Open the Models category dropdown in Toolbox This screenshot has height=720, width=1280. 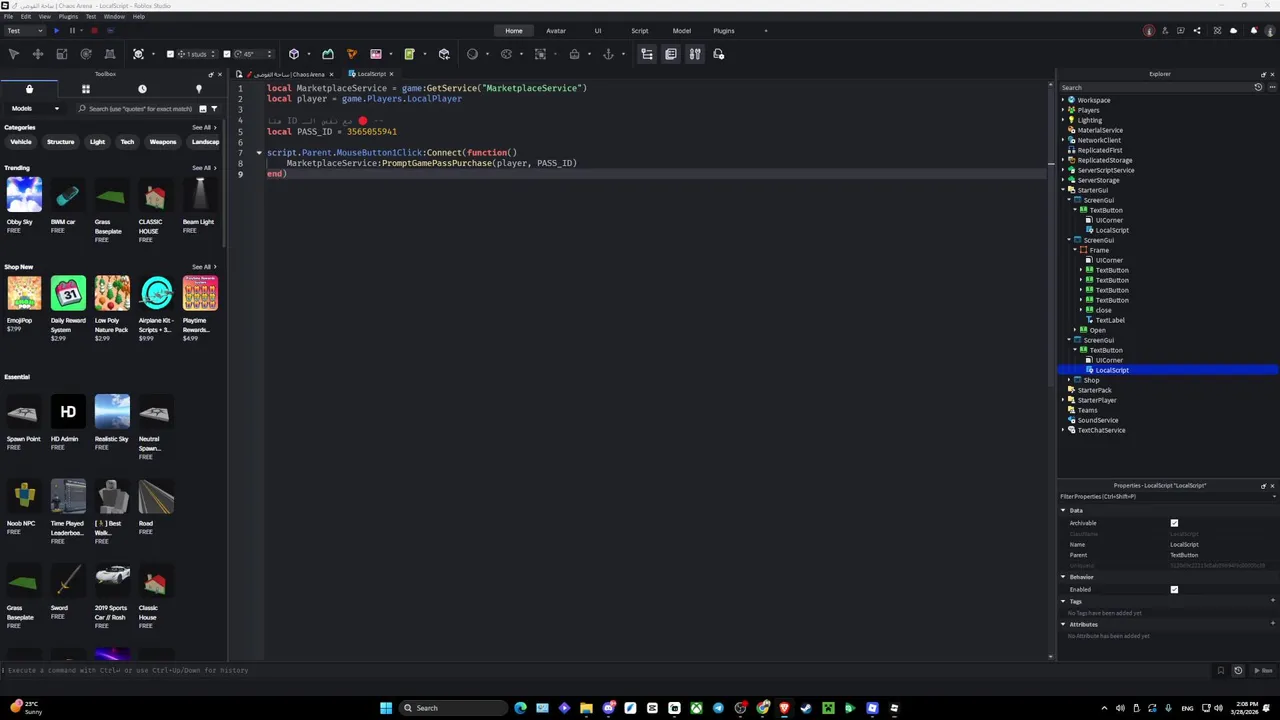pyautogui.click(x=36, y=108)
